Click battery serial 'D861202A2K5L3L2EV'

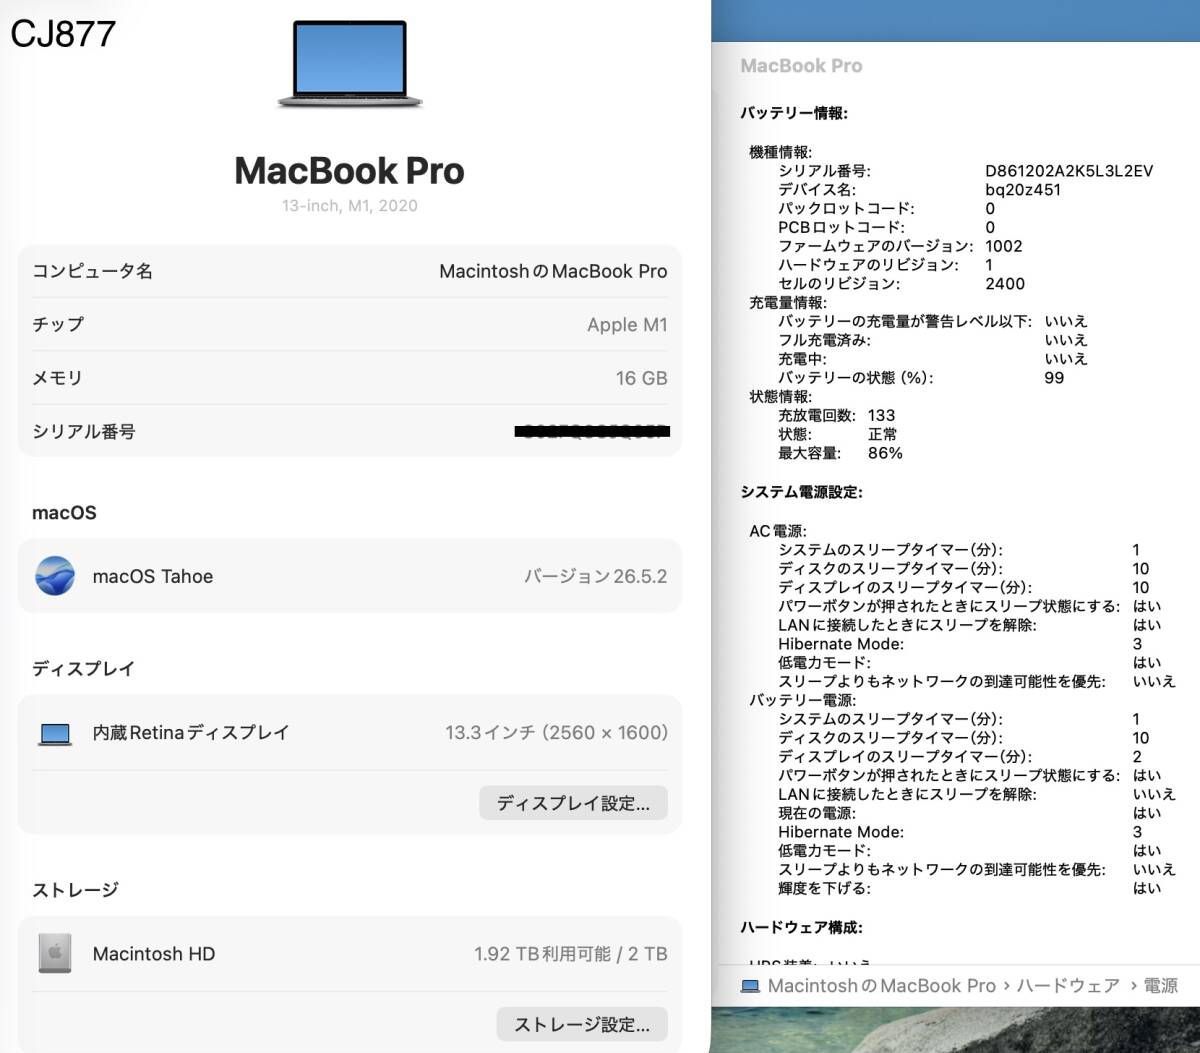coord(1069,171)
